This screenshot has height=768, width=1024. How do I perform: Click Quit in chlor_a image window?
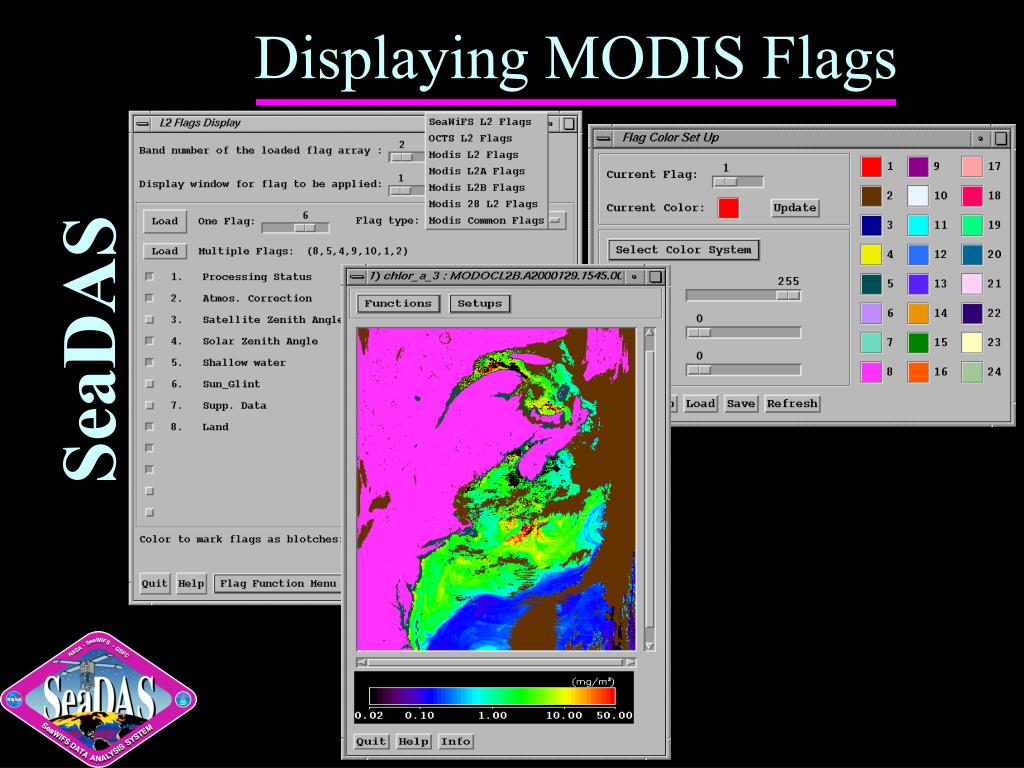coord(371,742)
